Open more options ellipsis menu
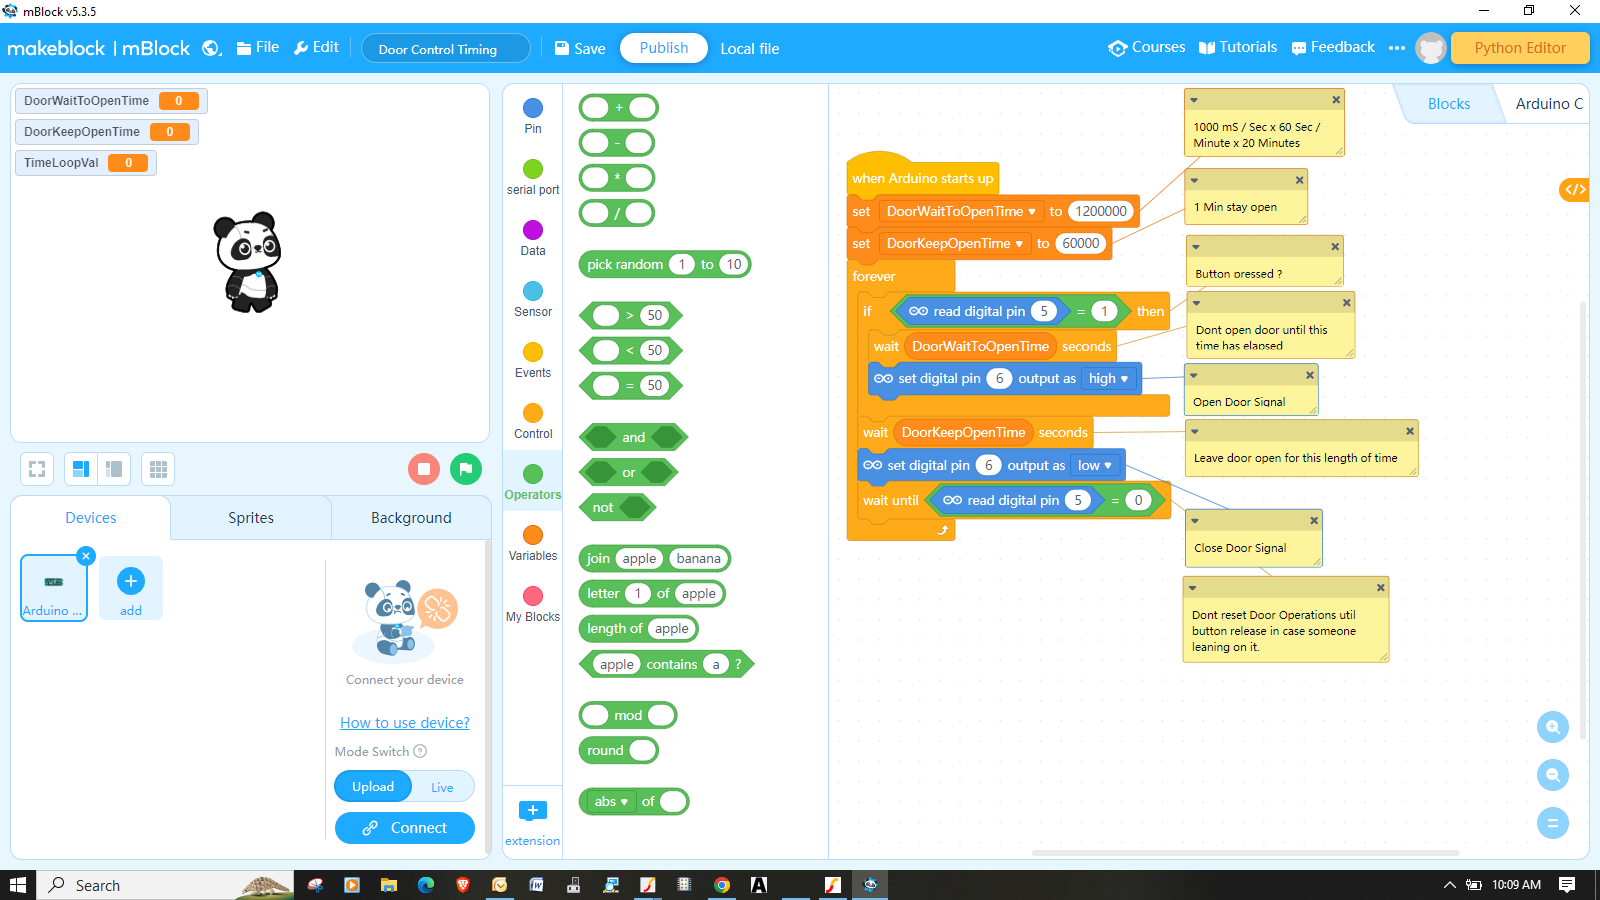 (x=1397, y=48)
